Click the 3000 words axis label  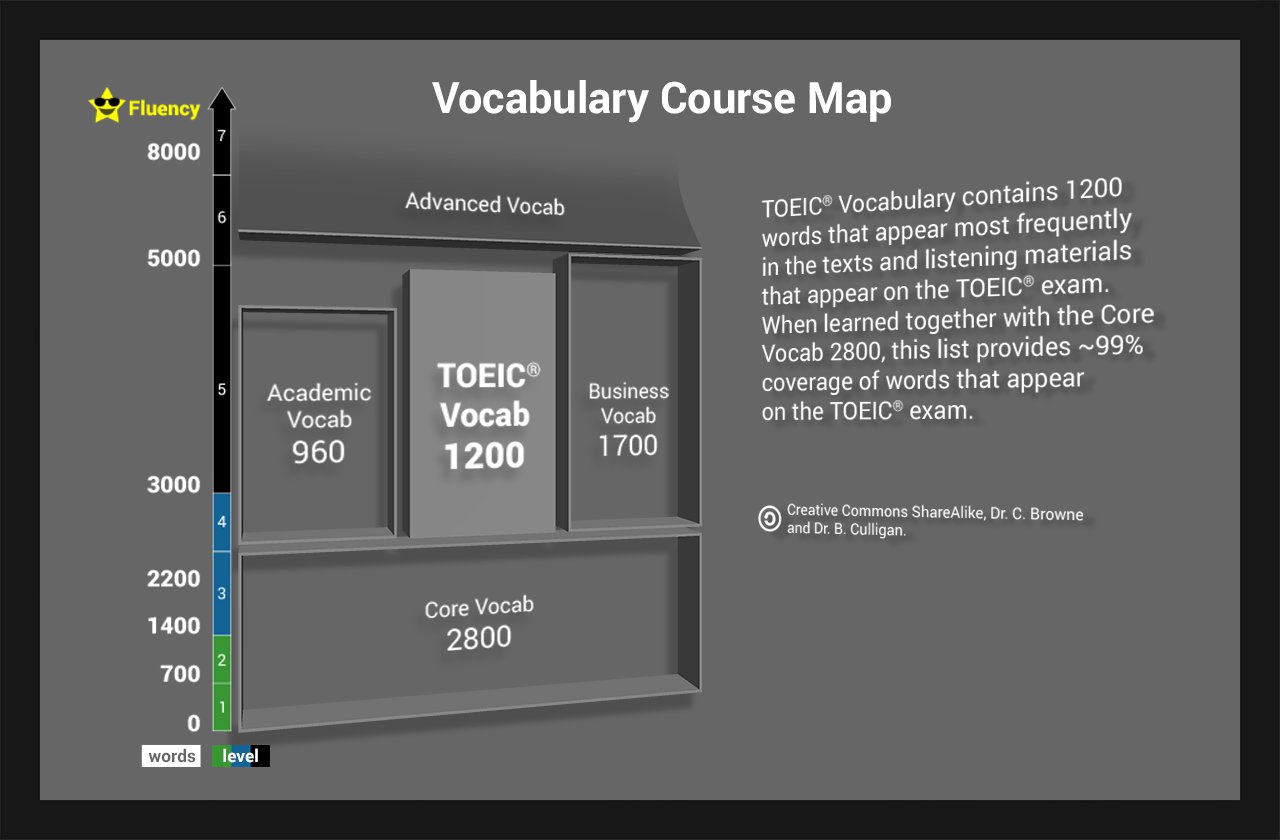(x=174, y=486)
